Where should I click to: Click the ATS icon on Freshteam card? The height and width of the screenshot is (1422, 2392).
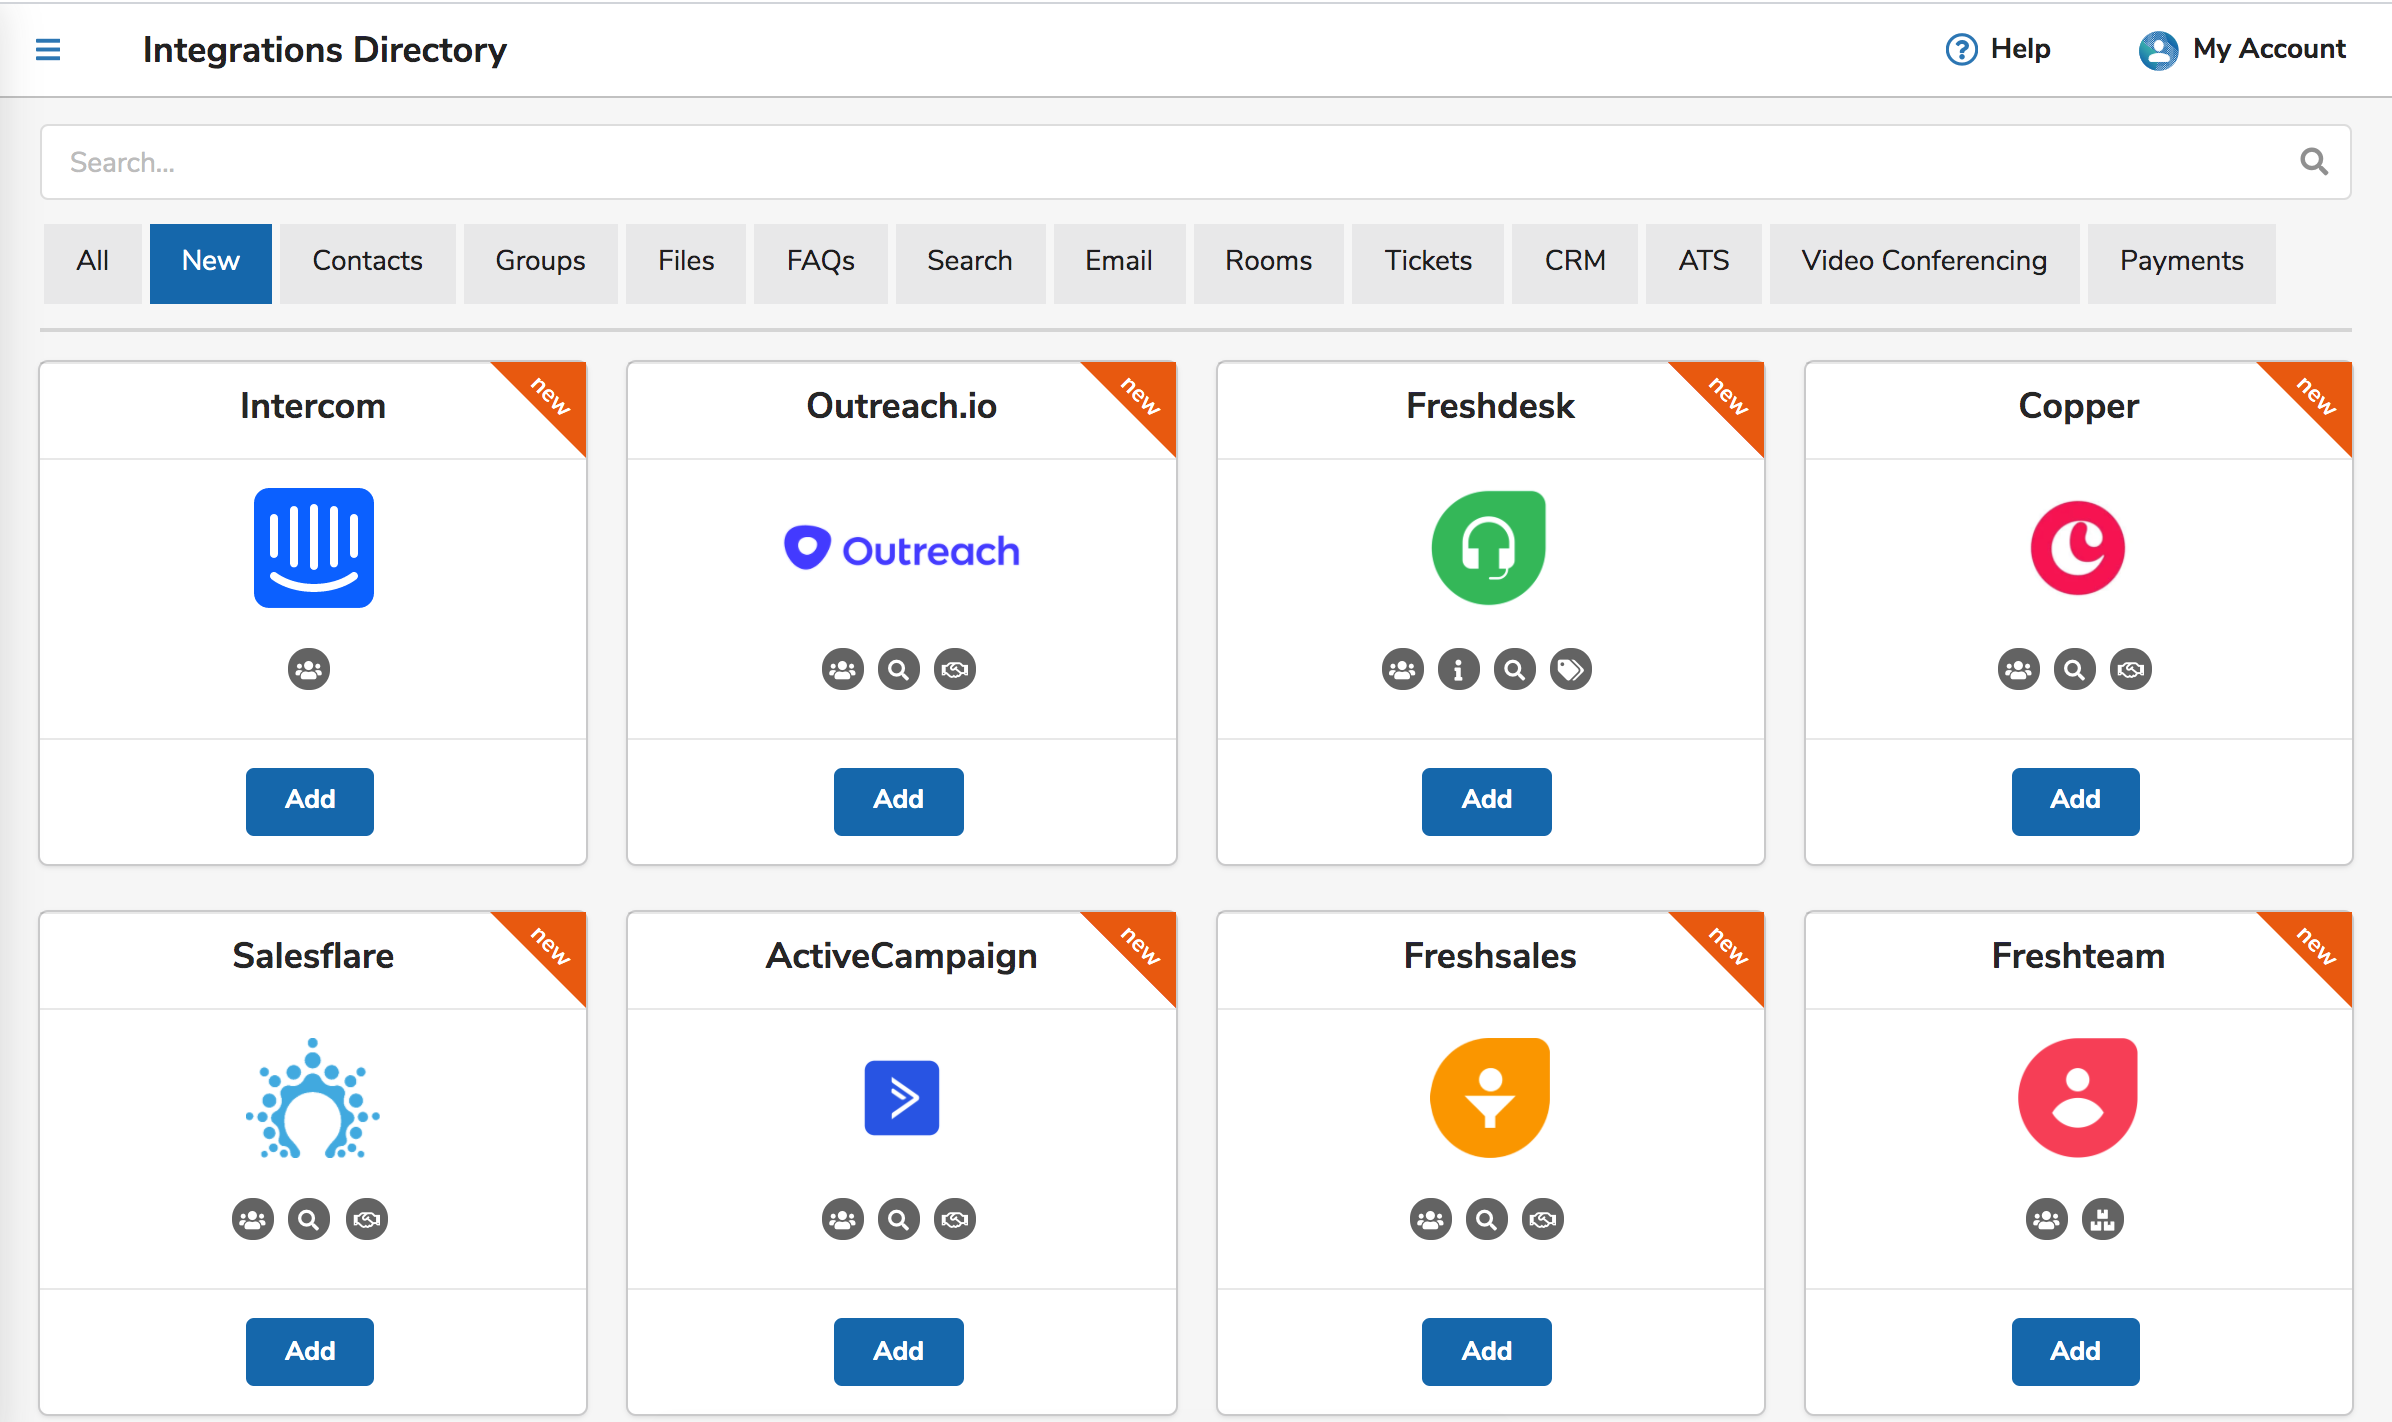2103,1219
